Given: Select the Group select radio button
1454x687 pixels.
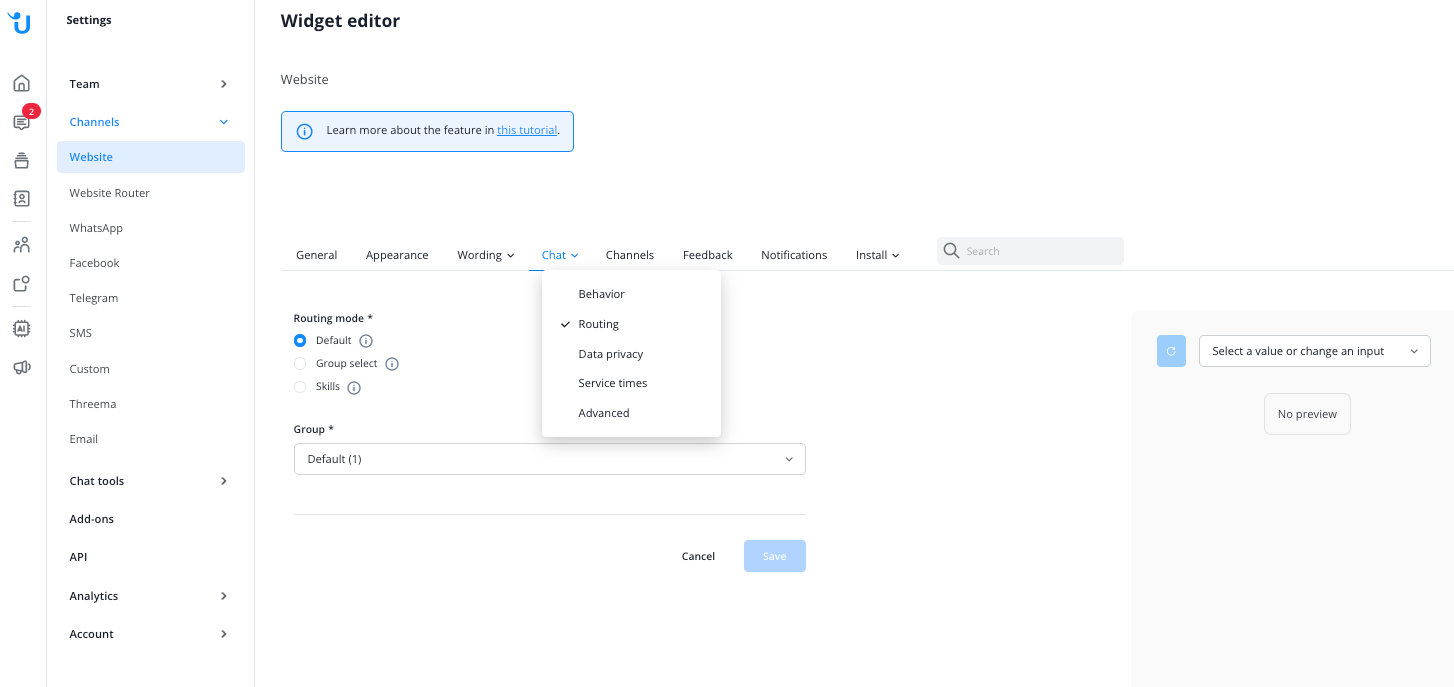Looking at the screenshot, I should coord(300,364).
